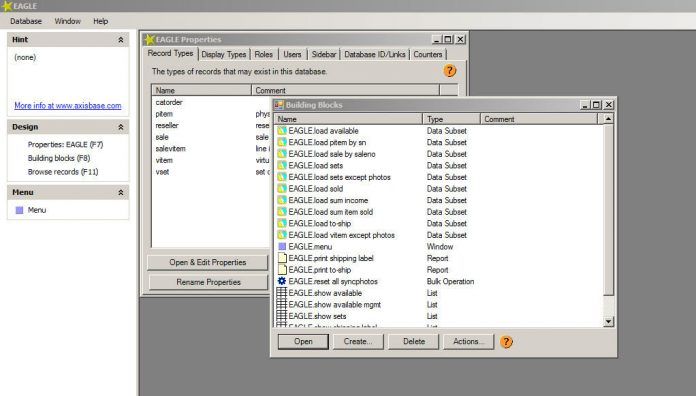Click the data subset icon for EAGLE.load available
This screenshot has height=396, width=696.
point(281,131)
